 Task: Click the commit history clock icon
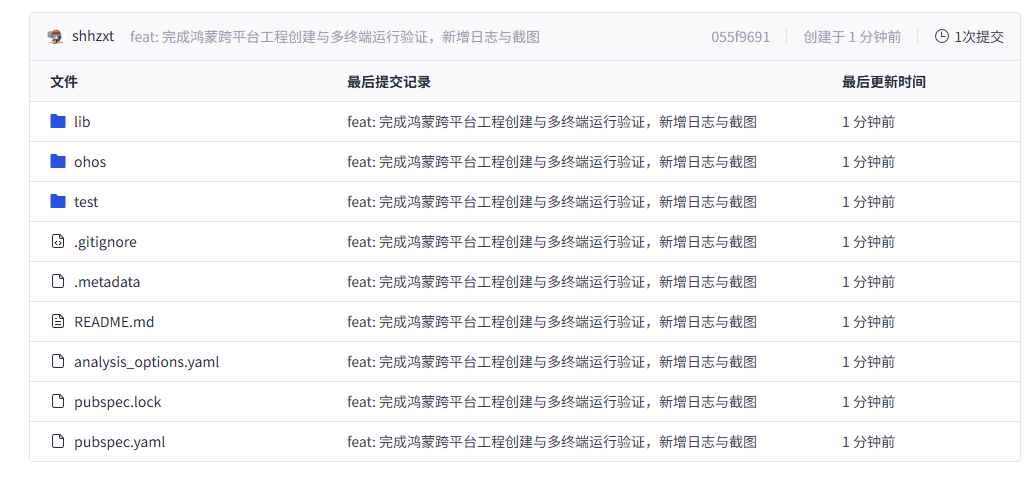tap(942, 36)
